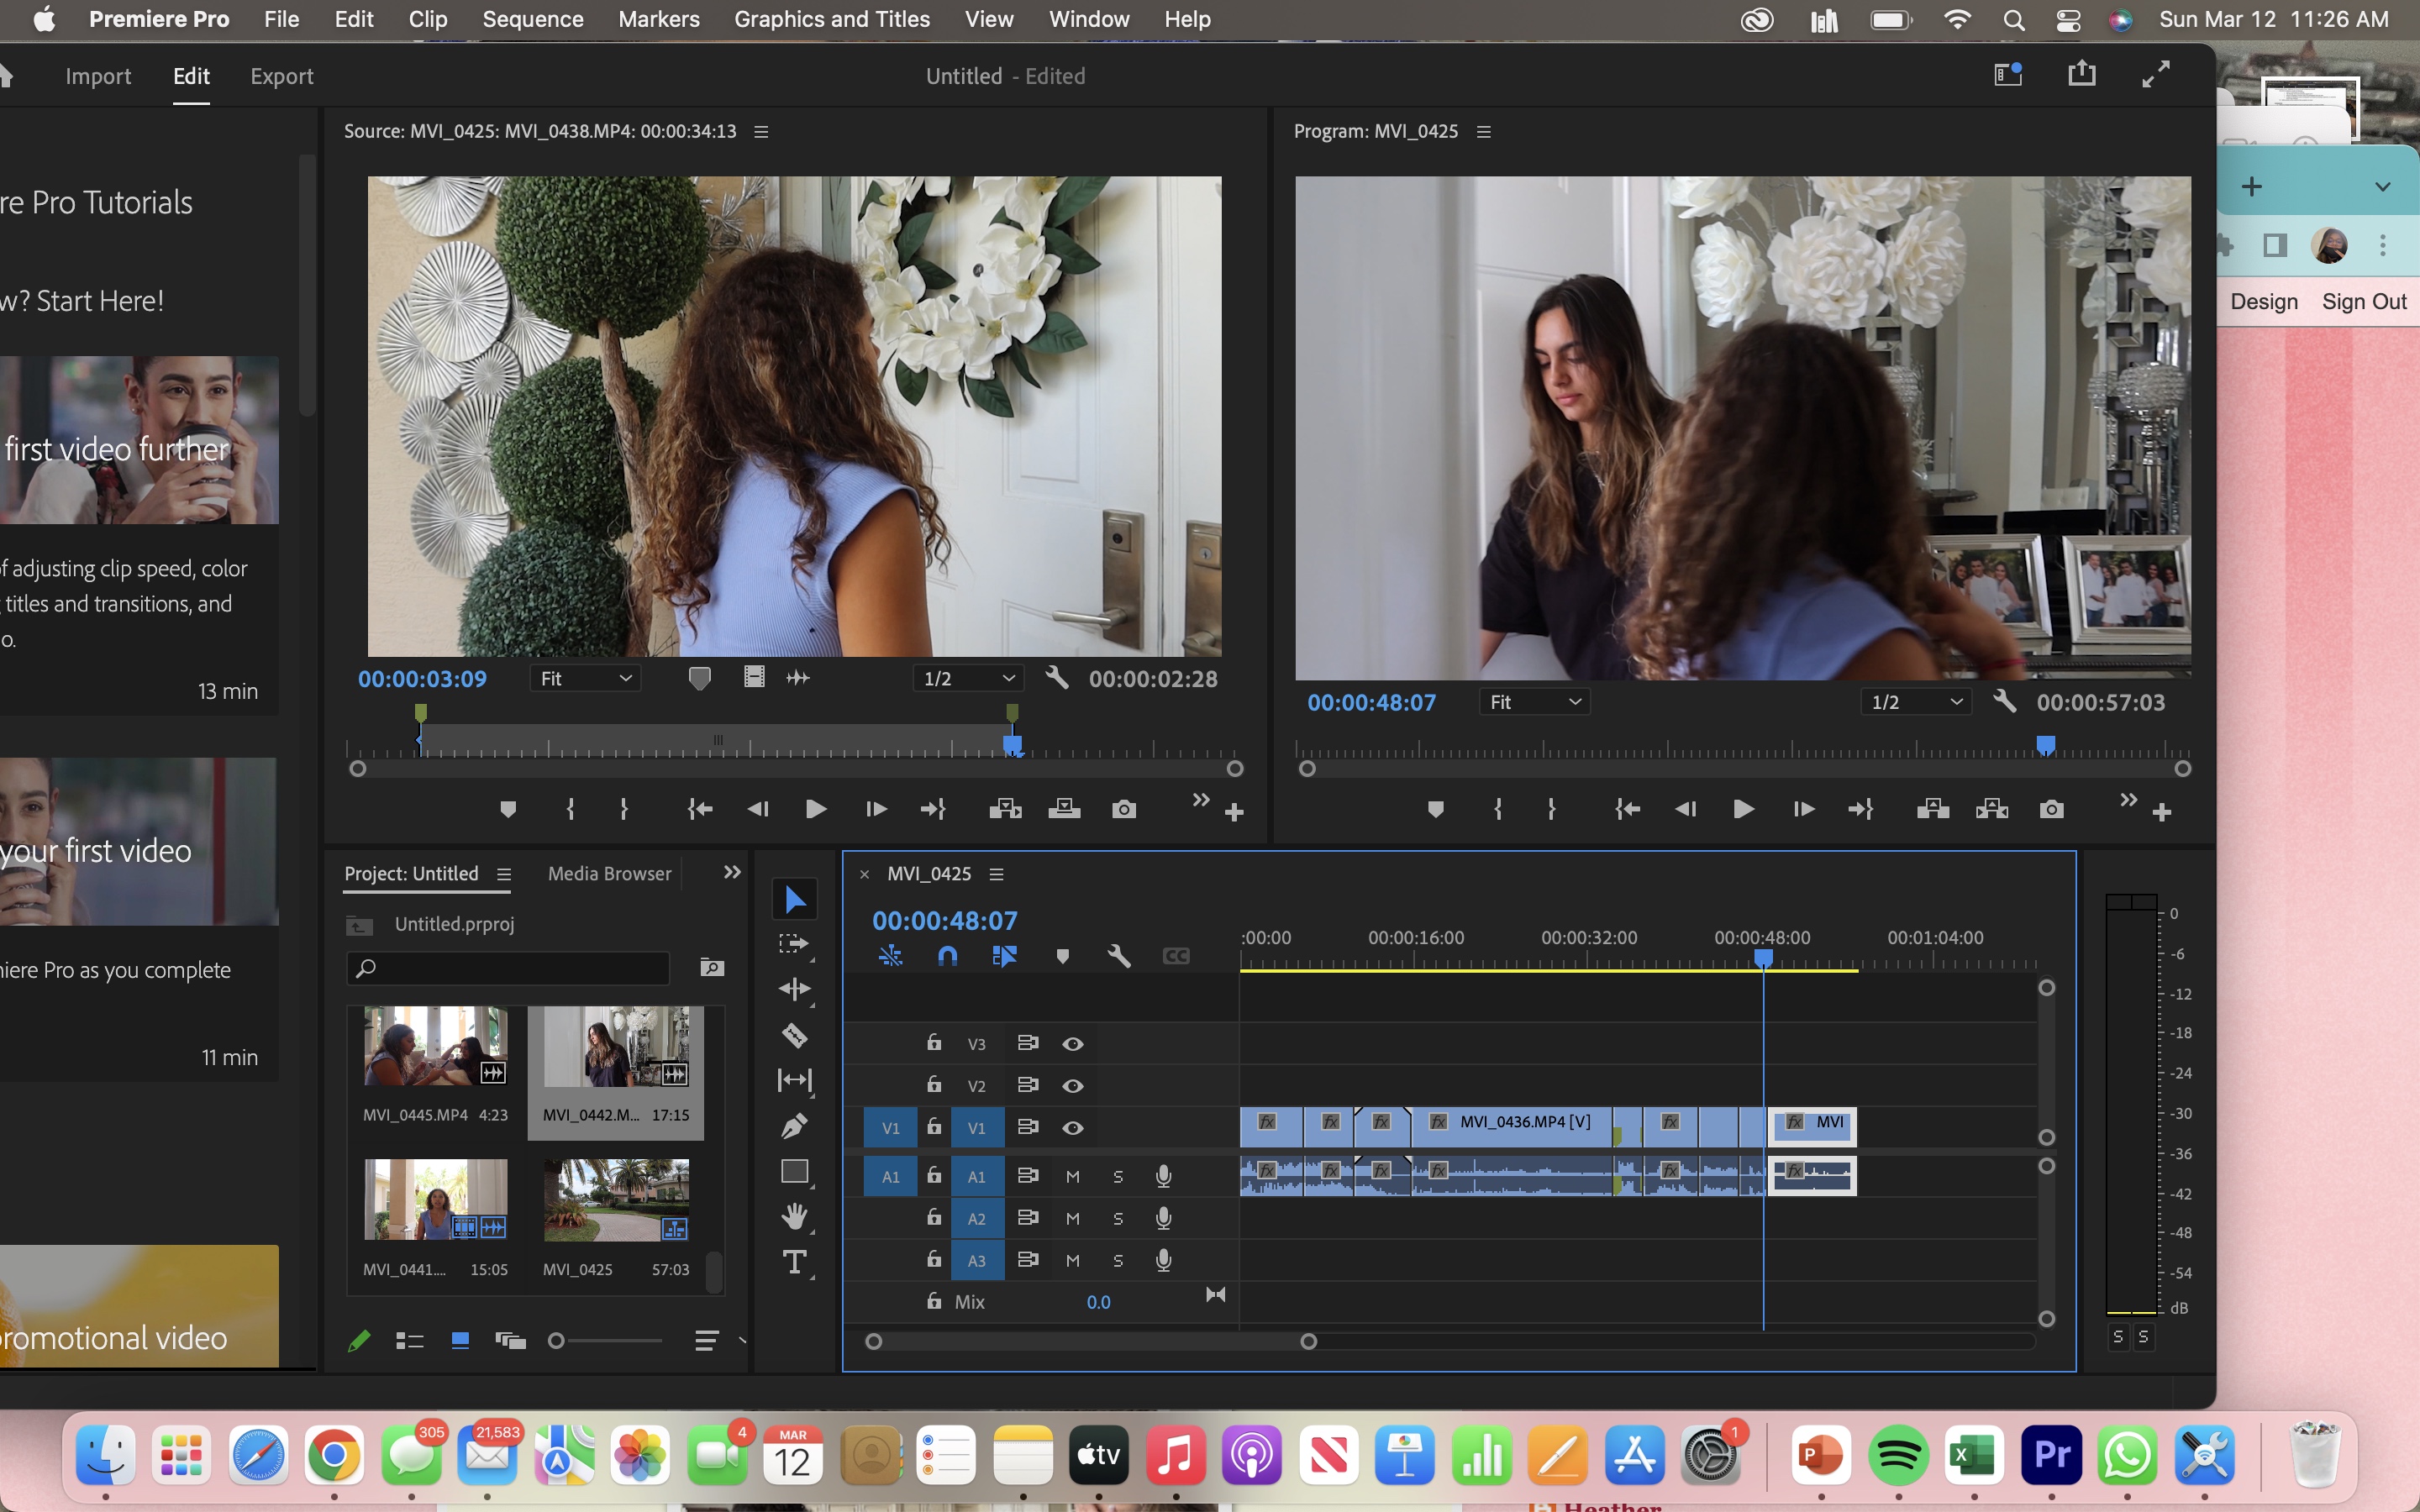Solo audio track A2

(x=1118, y=1219)
